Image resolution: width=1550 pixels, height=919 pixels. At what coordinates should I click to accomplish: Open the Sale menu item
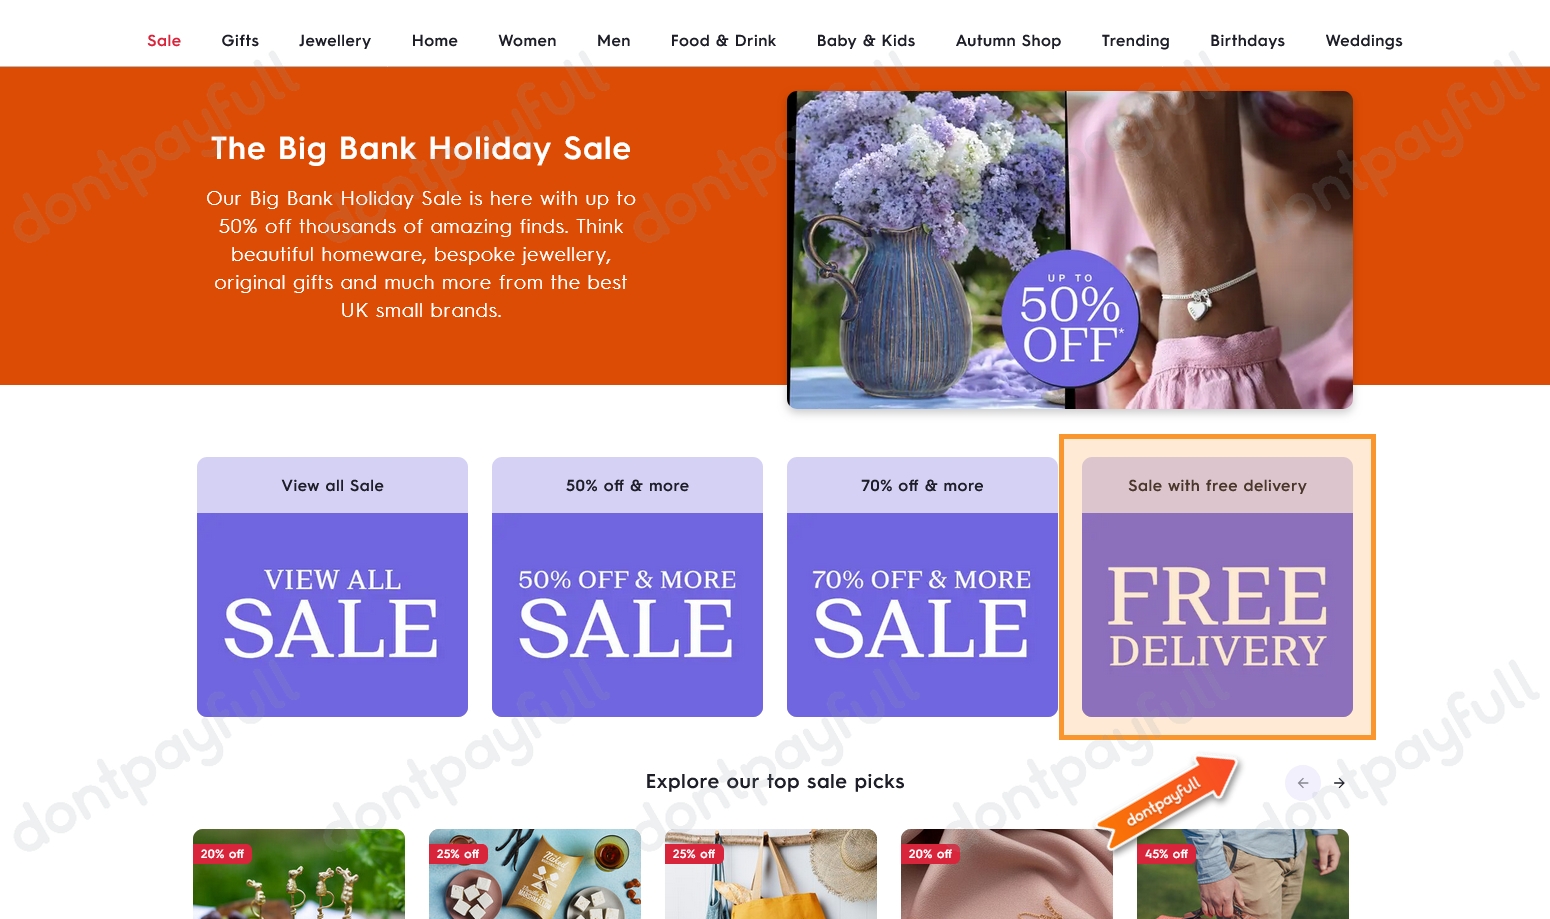[x=163, y=40]
